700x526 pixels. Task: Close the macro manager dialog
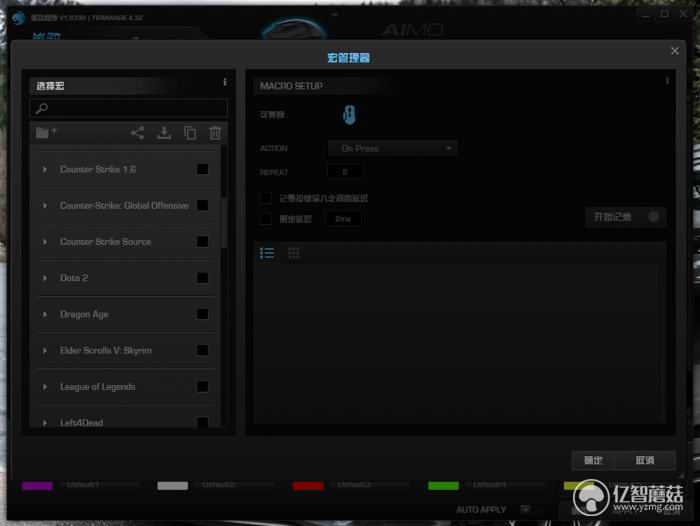point(675,51)
